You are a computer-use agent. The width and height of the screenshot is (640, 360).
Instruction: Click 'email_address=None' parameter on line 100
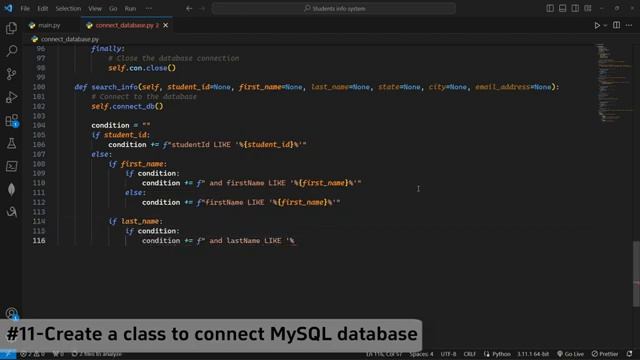coord(513,87)
